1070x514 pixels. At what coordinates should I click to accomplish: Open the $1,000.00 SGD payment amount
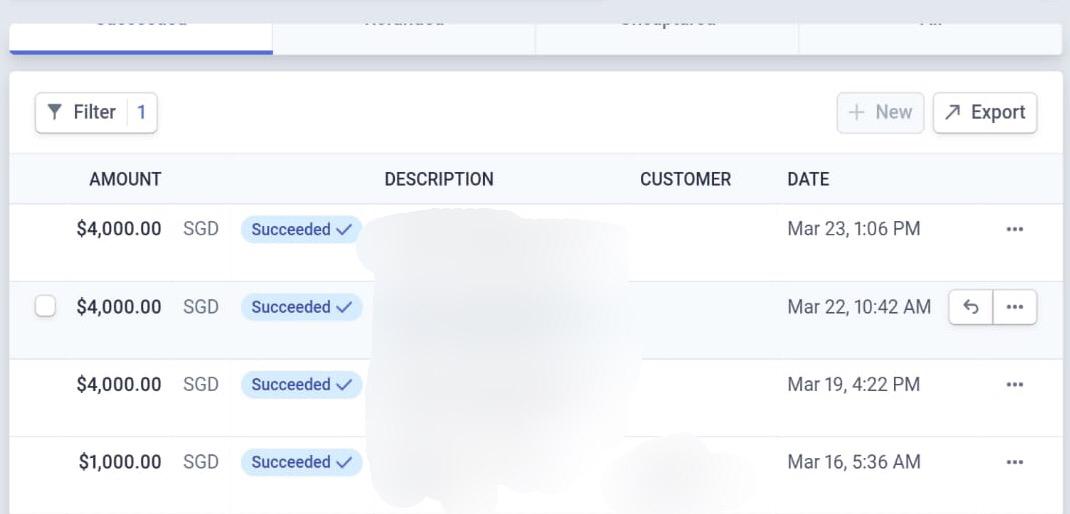click(x=120, y=462)
